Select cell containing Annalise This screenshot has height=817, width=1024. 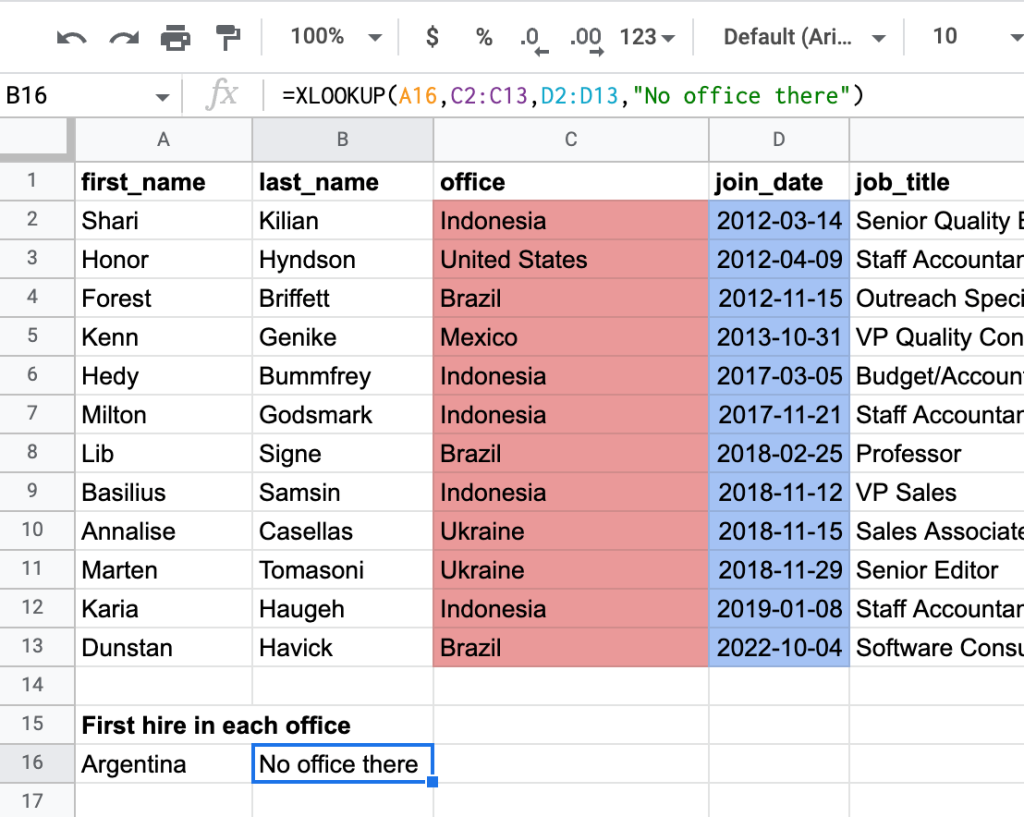pyautogui.click(x=163, y=532)
